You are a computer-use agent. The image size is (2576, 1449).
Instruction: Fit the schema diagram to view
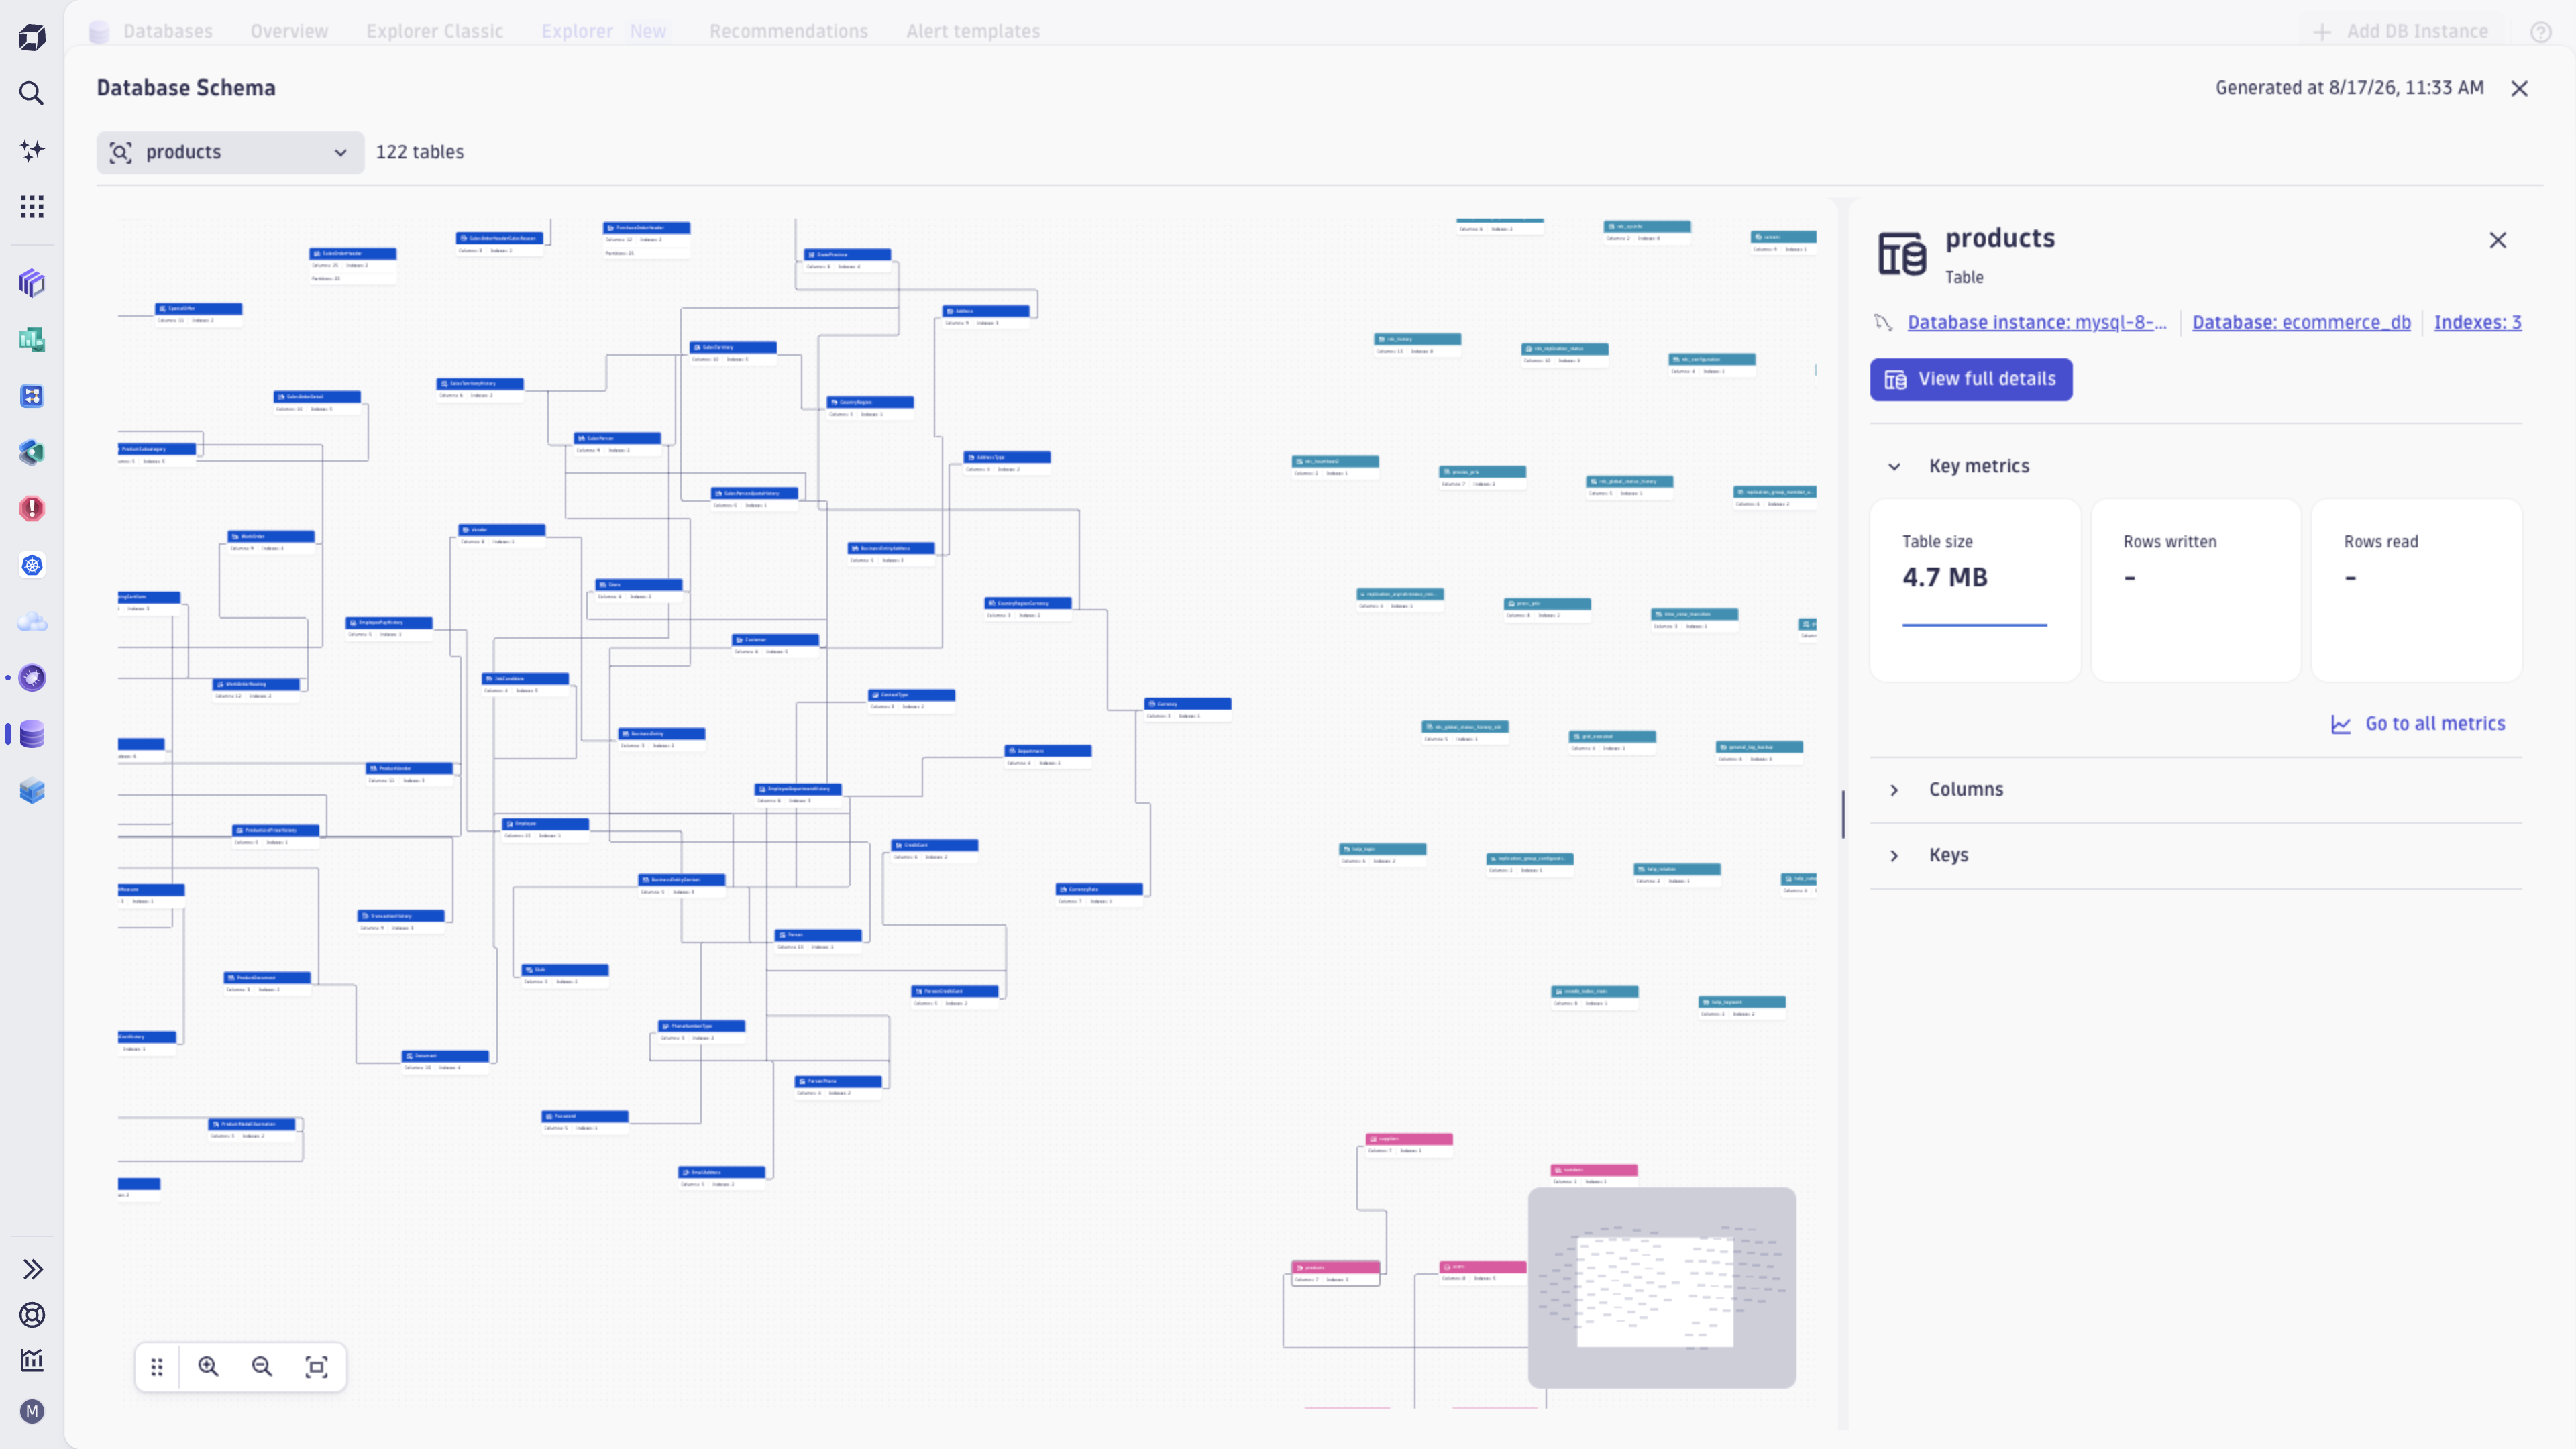pos(316,1367)
